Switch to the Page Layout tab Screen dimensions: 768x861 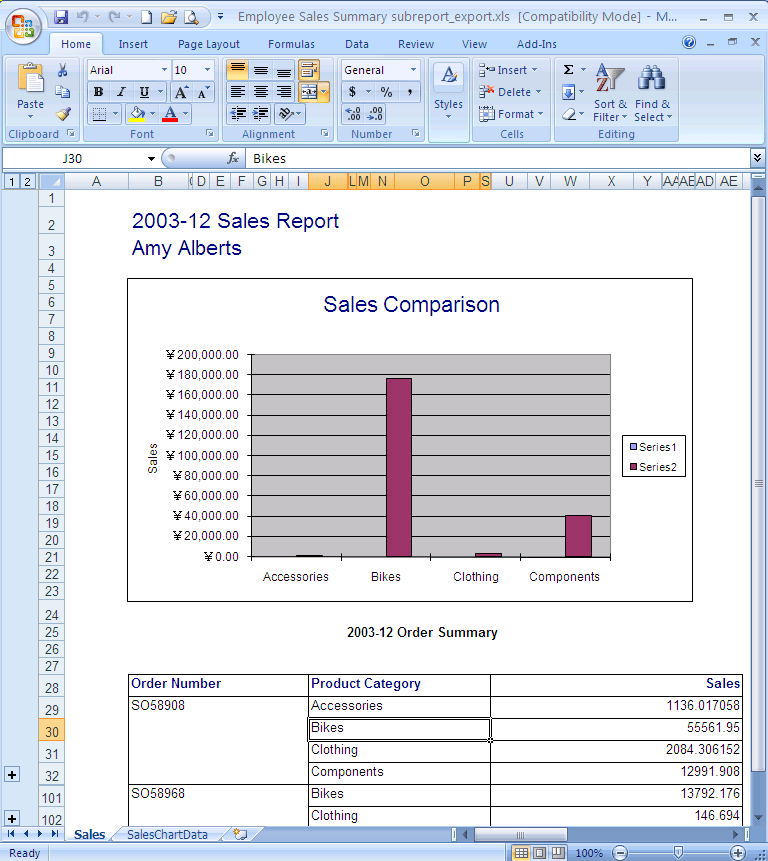209,44
